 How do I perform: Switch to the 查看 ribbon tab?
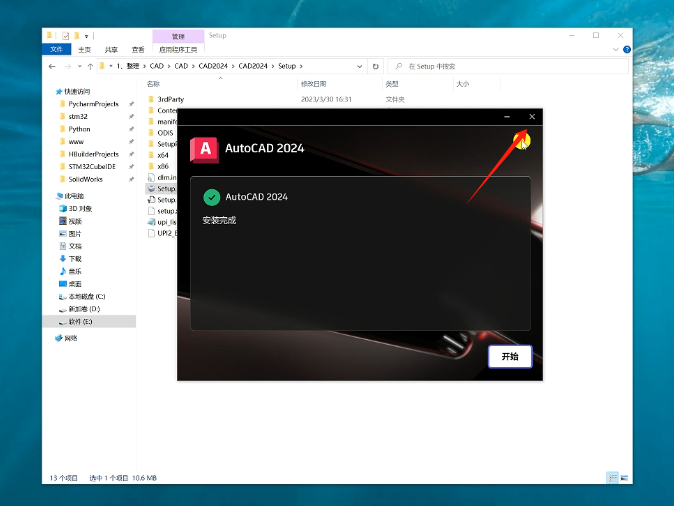(x=138, y=49)
